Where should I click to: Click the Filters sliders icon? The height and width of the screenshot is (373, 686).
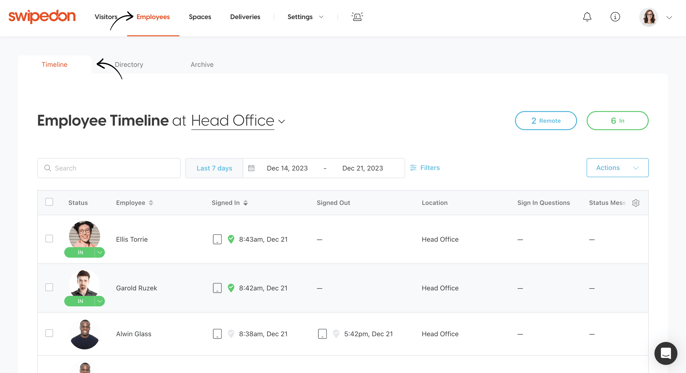point(413,168)
